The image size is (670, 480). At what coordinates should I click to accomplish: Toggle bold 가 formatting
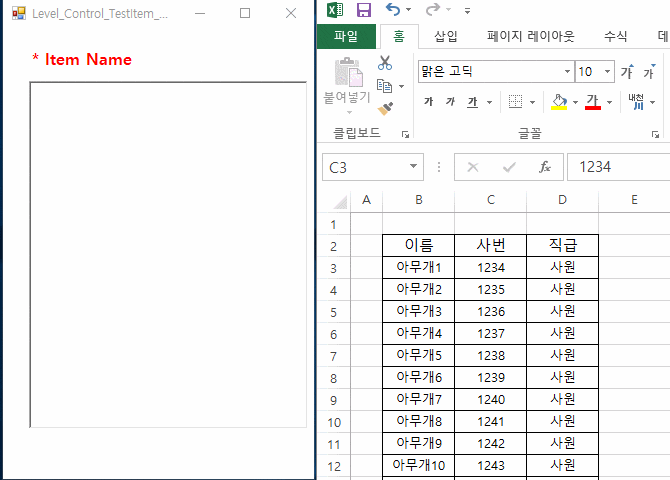point(429,102)
